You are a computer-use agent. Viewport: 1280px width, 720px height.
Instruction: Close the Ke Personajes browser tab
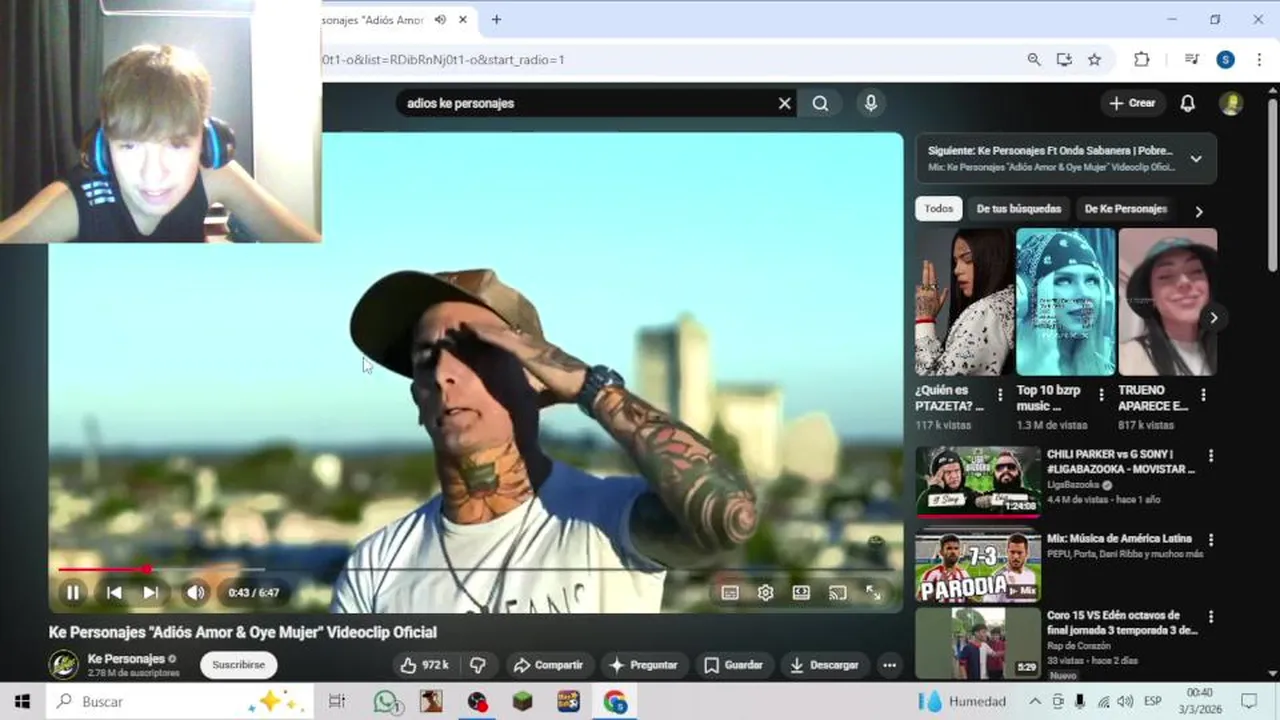pyautogui.click(x=463, y=20)
